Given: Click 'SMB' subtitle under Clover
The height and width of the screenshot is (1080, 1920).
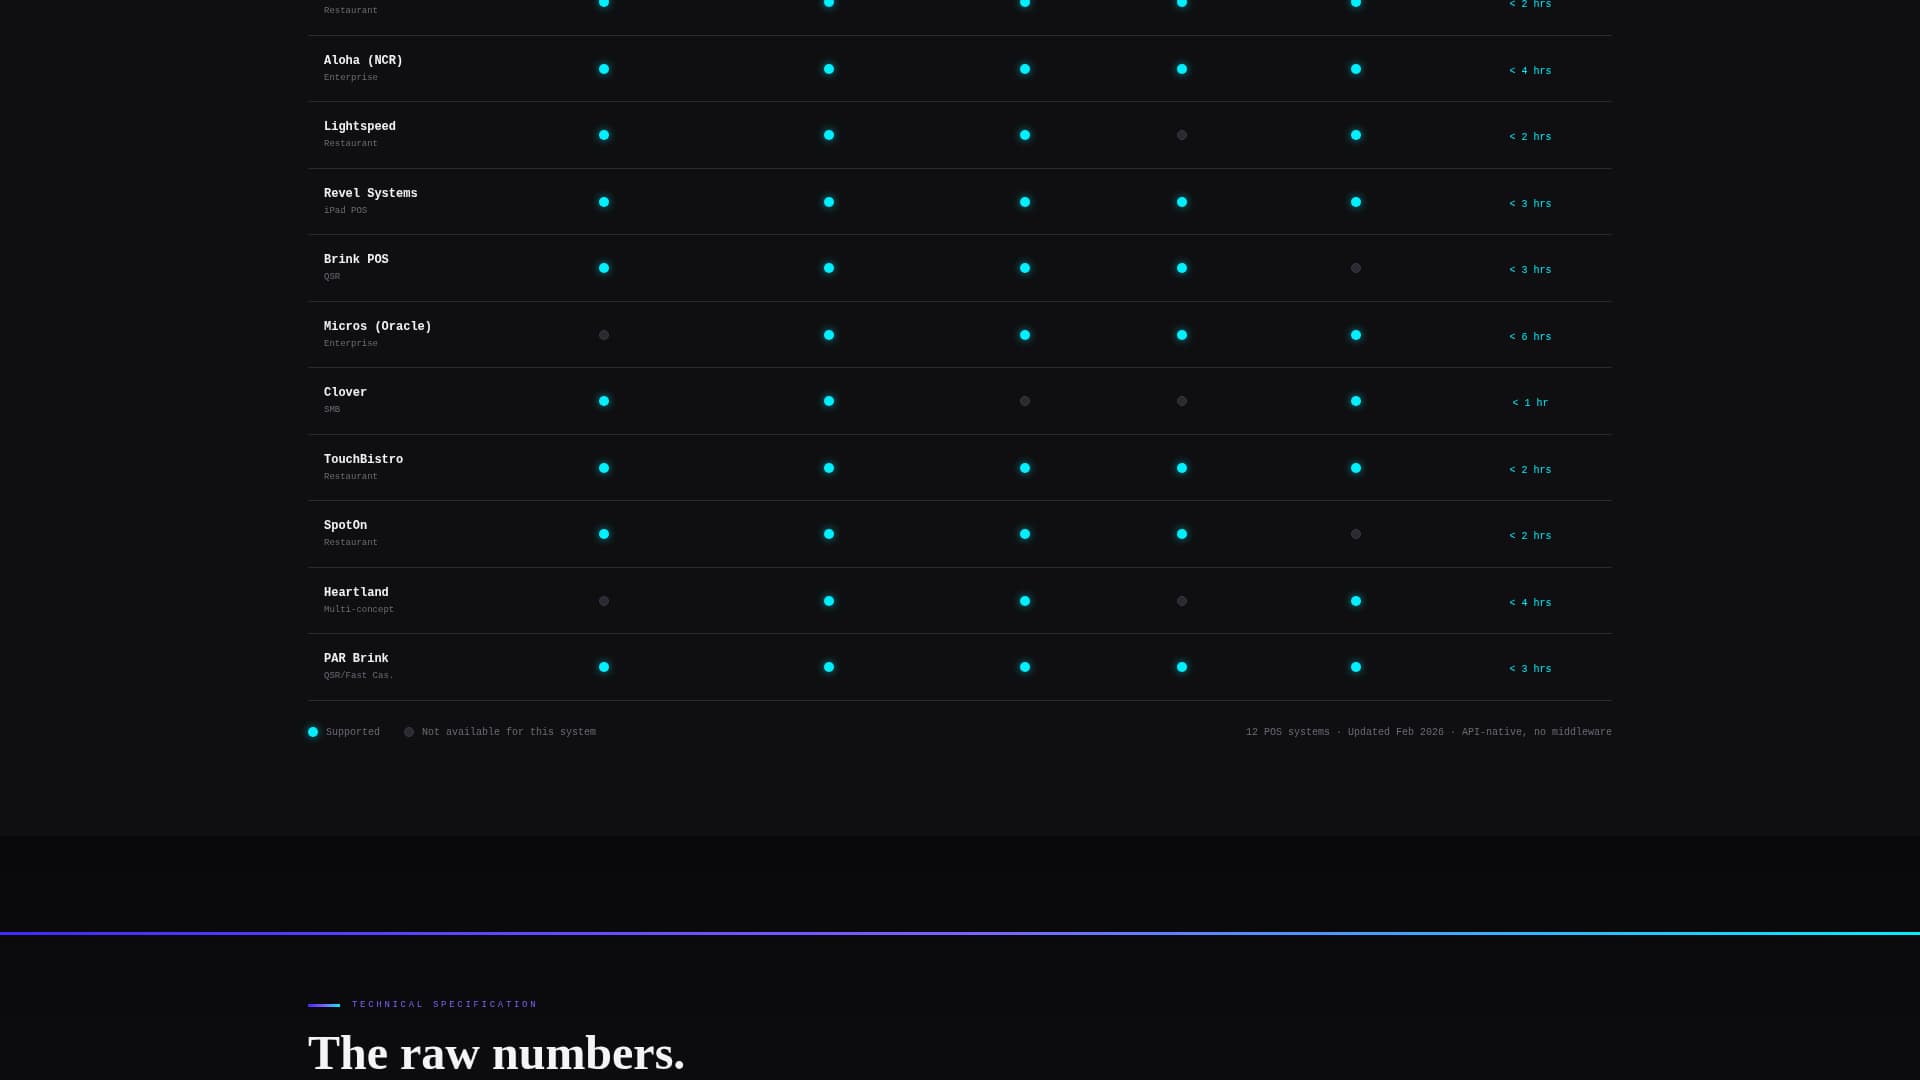Looking at the screenshot, I should [332, 410].
